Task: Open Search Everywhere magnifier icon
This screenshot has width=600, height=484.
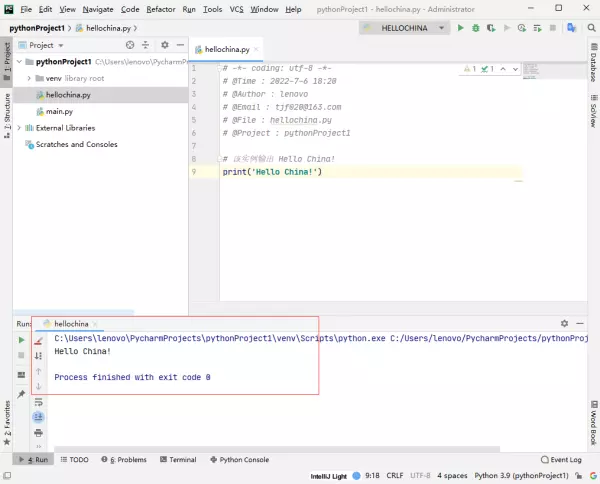Action: 591,28
